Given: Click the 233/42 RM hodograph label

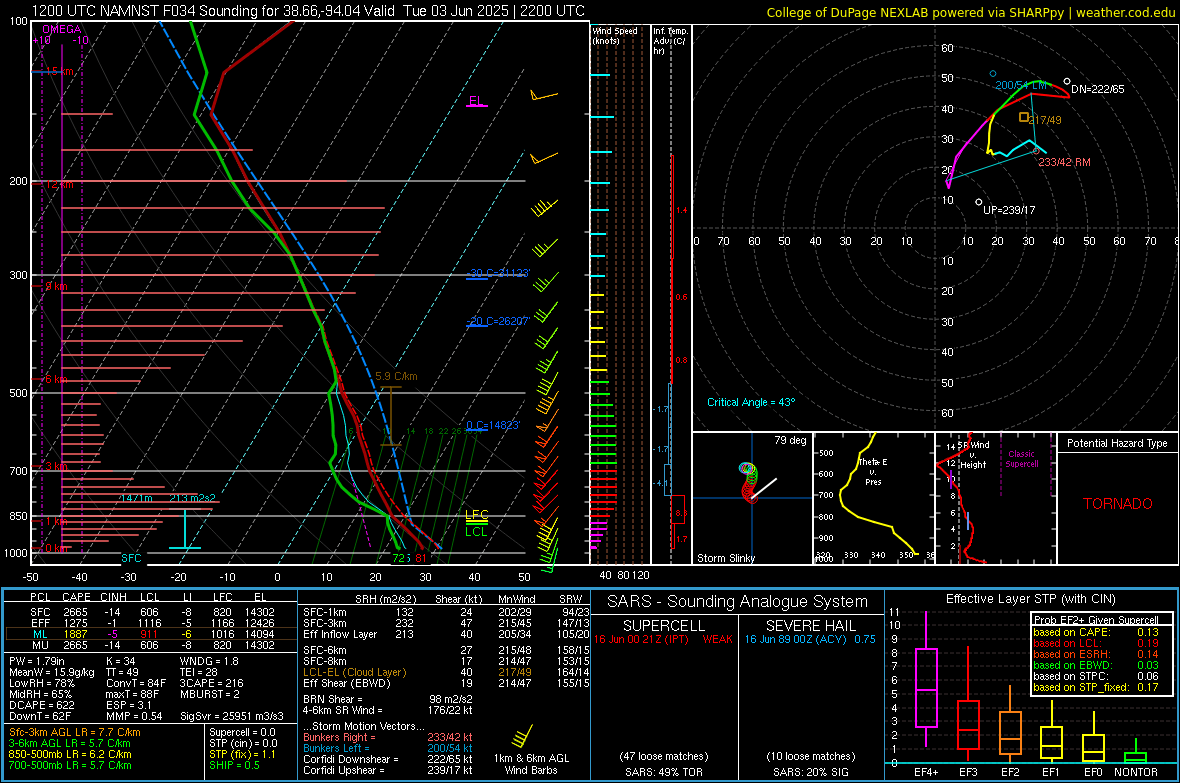Looking at the screenshot, I should coord(1064,162).
